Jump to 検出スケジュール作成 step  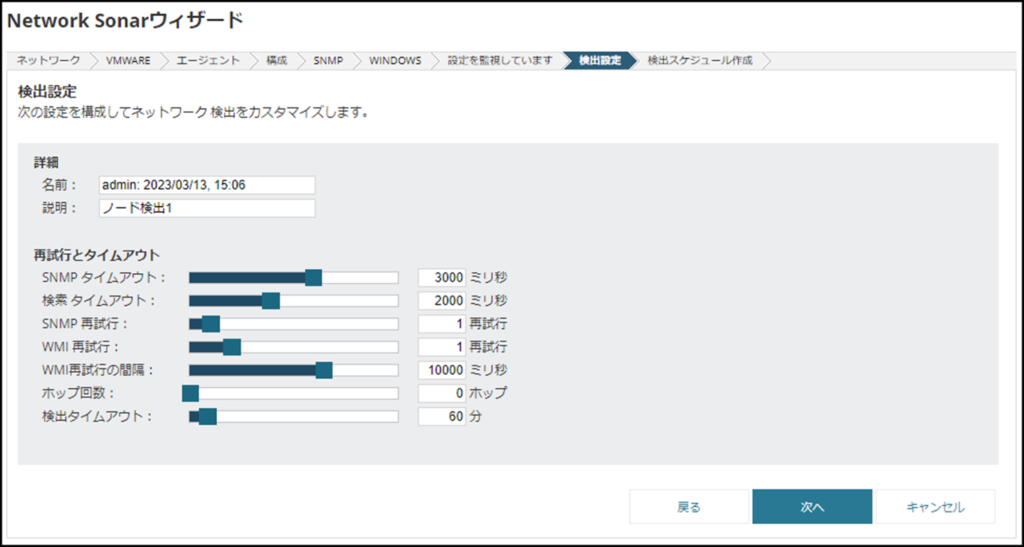click(x=699, y=61)
